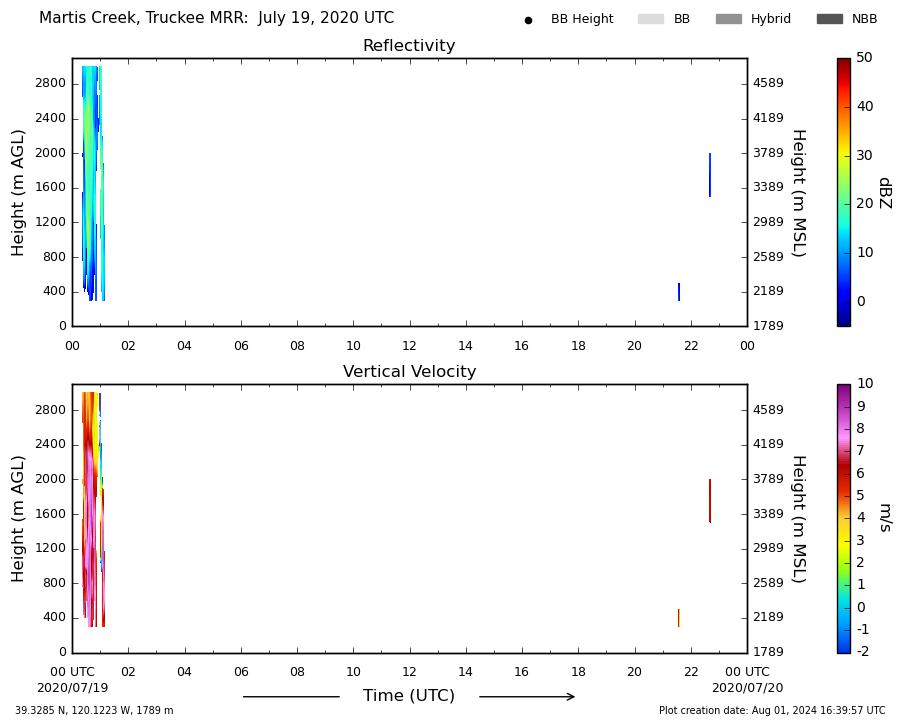
Task: Click the BB Height legend dot
Action: pos(528,21)
